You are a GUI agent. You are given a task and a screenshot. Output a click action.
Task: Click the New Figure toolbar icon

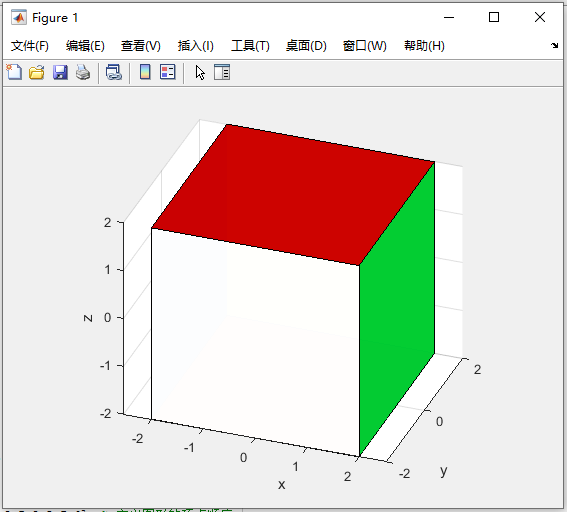14,72
